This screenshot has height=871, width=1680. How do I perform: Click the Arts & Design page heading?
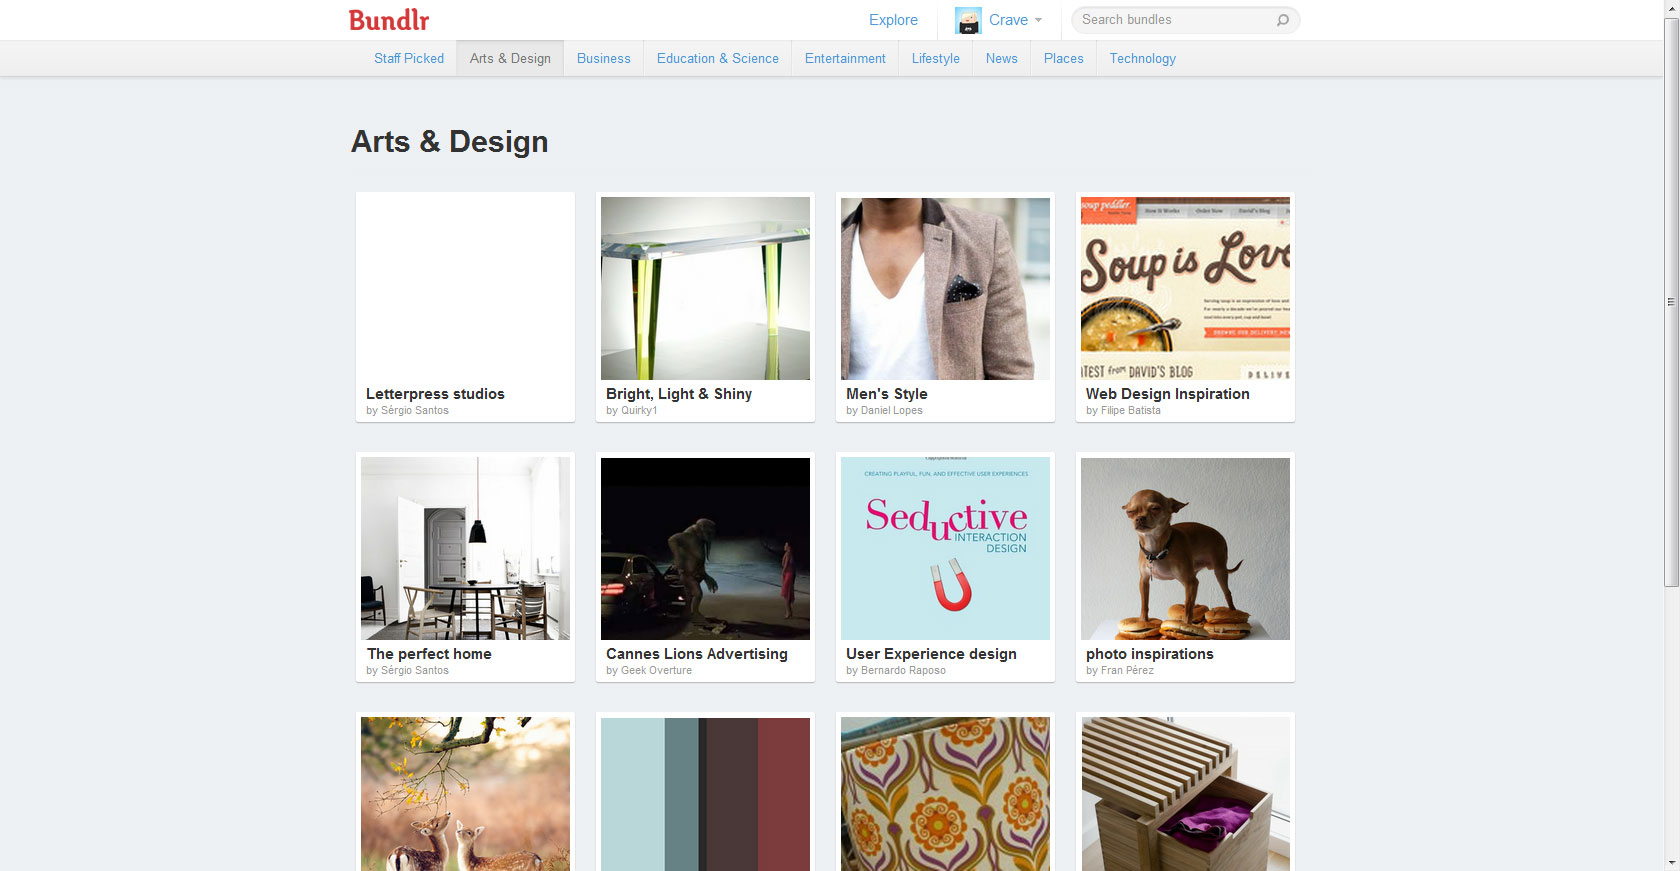pyautogui.click(x=450, y=142)
